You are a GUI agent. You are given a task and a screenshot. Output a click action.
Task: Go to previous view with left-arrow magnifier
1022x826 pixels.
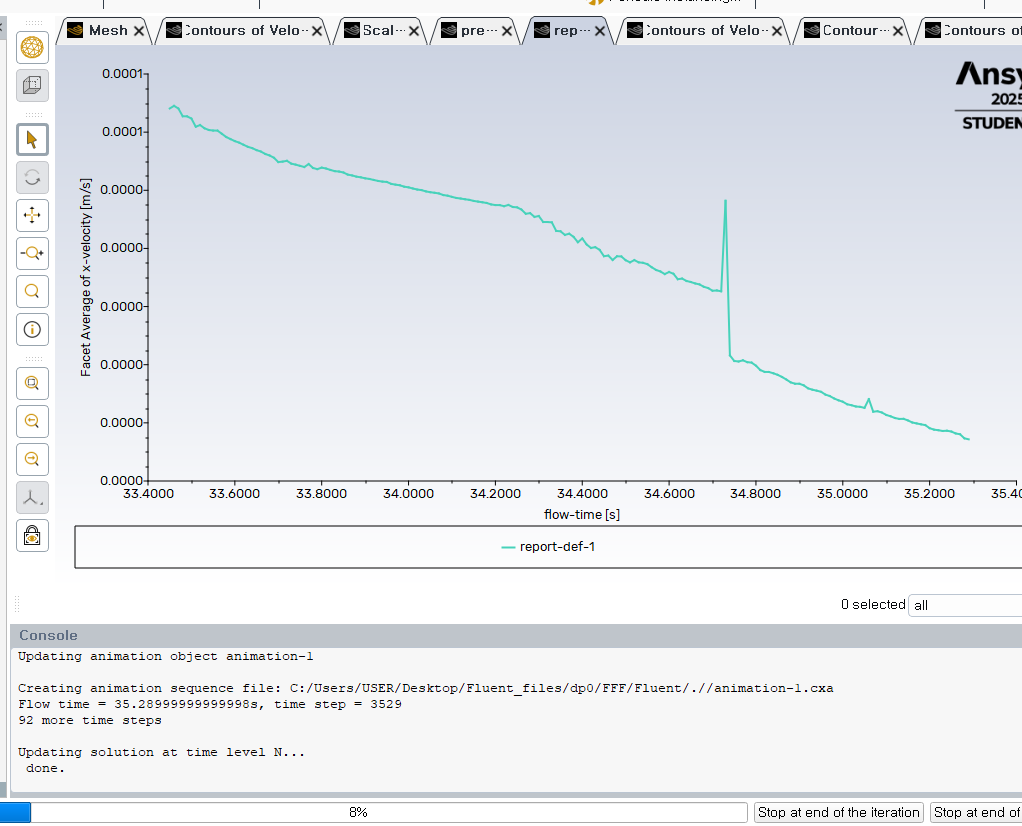[32, 421]
